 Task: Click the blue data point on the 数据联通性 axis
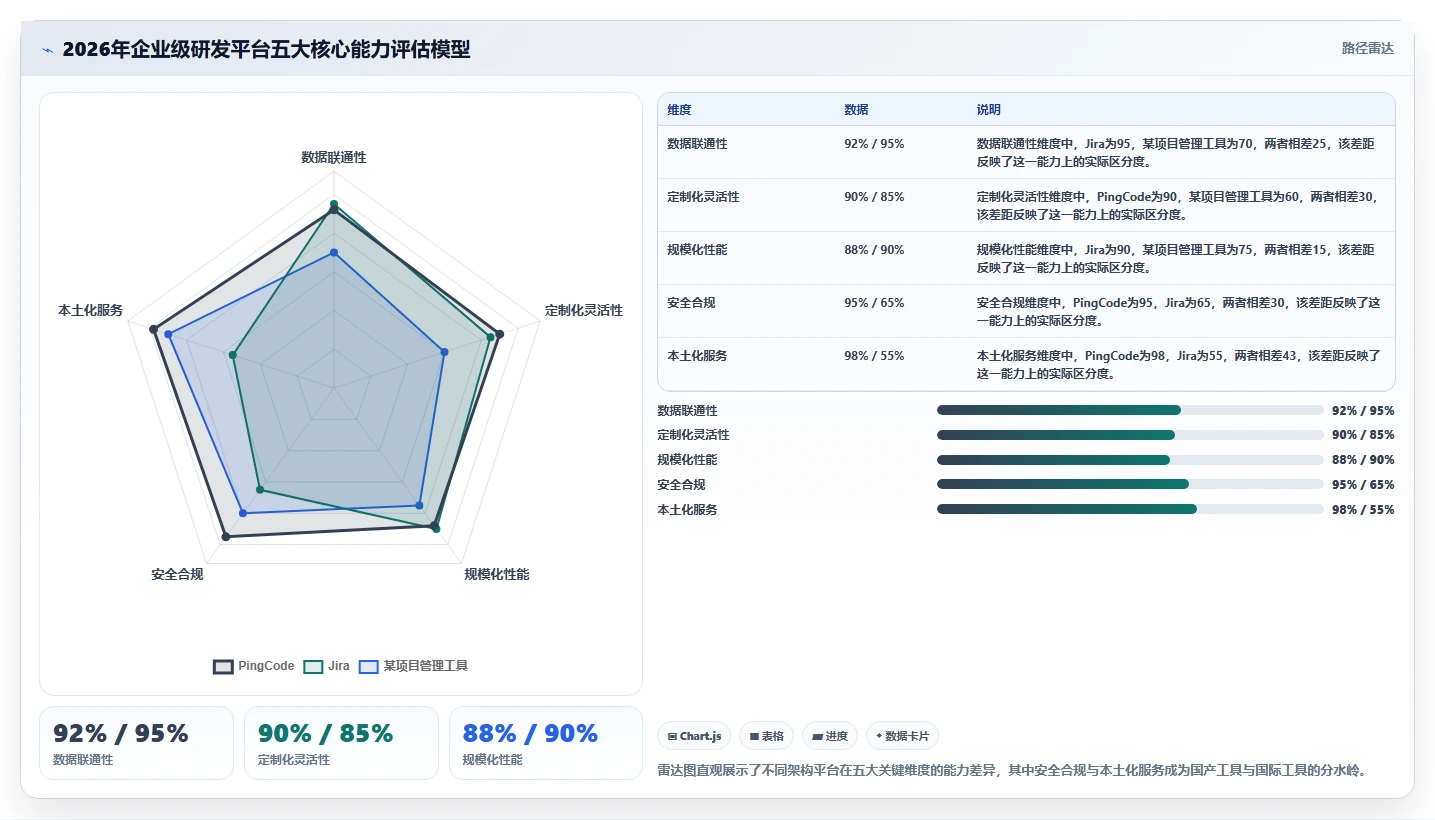[x=334, y=253]
